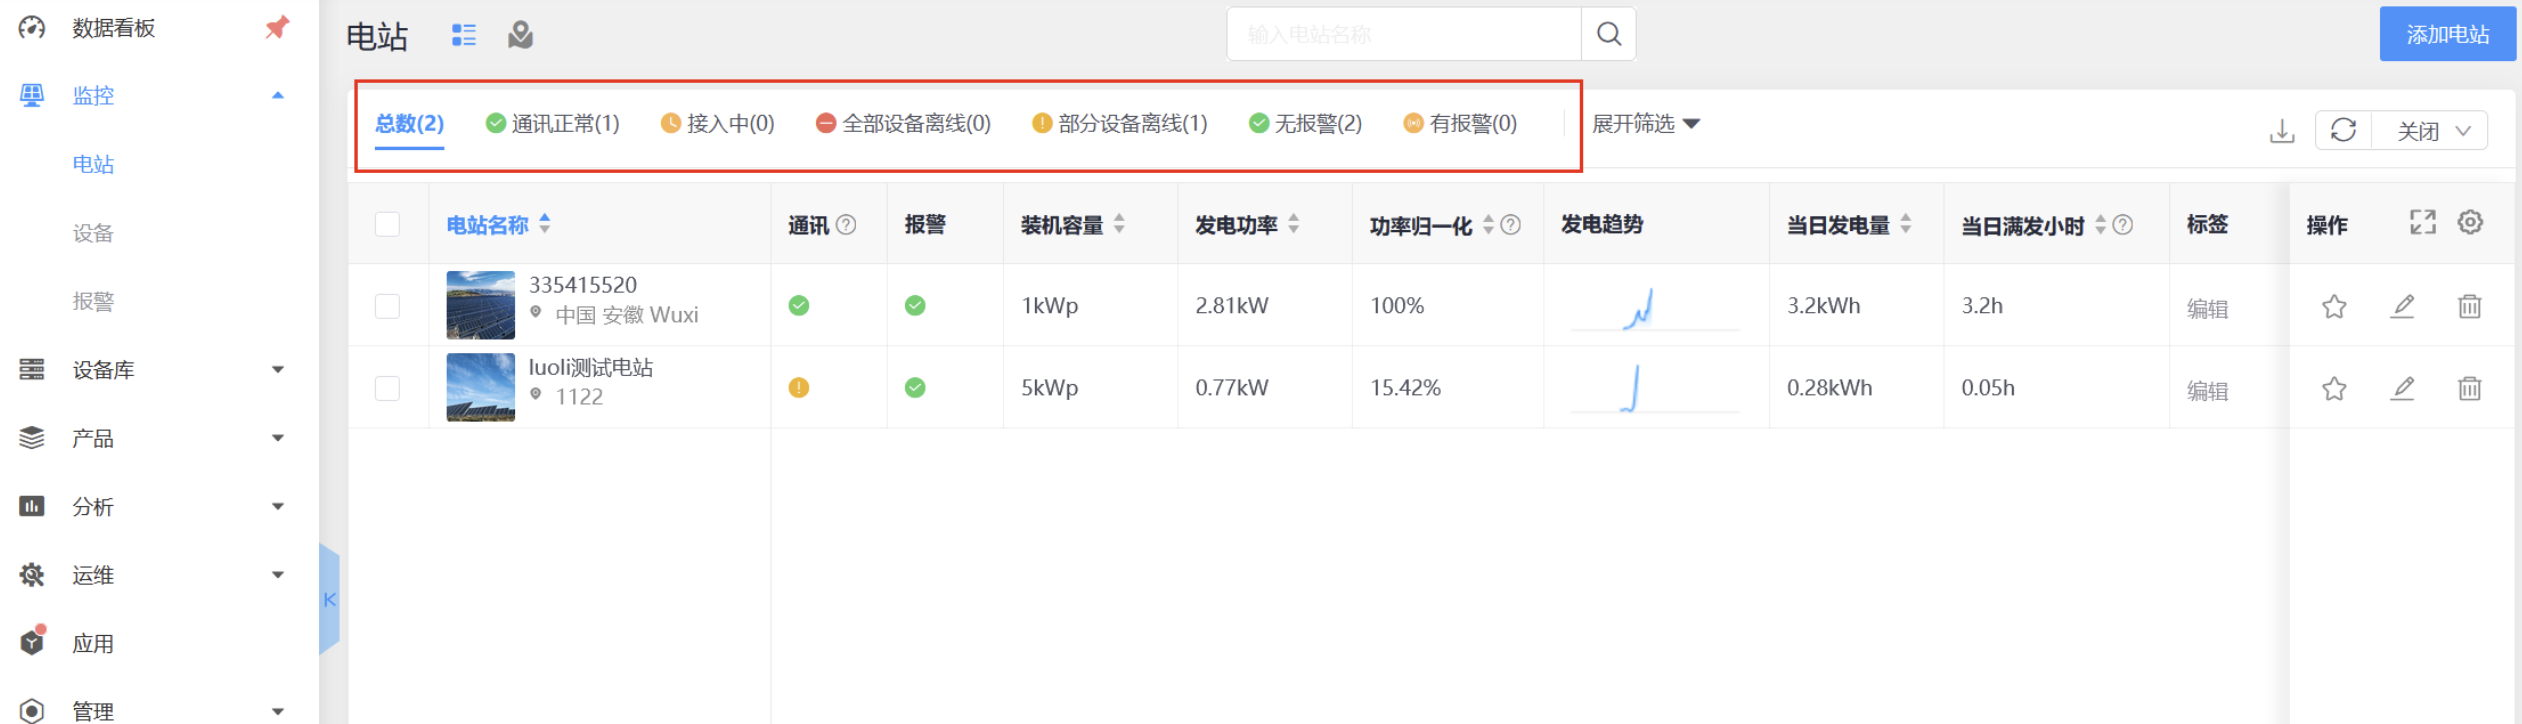Click 报警 status icon for luoli测试电站

click(x=915, y=387)
